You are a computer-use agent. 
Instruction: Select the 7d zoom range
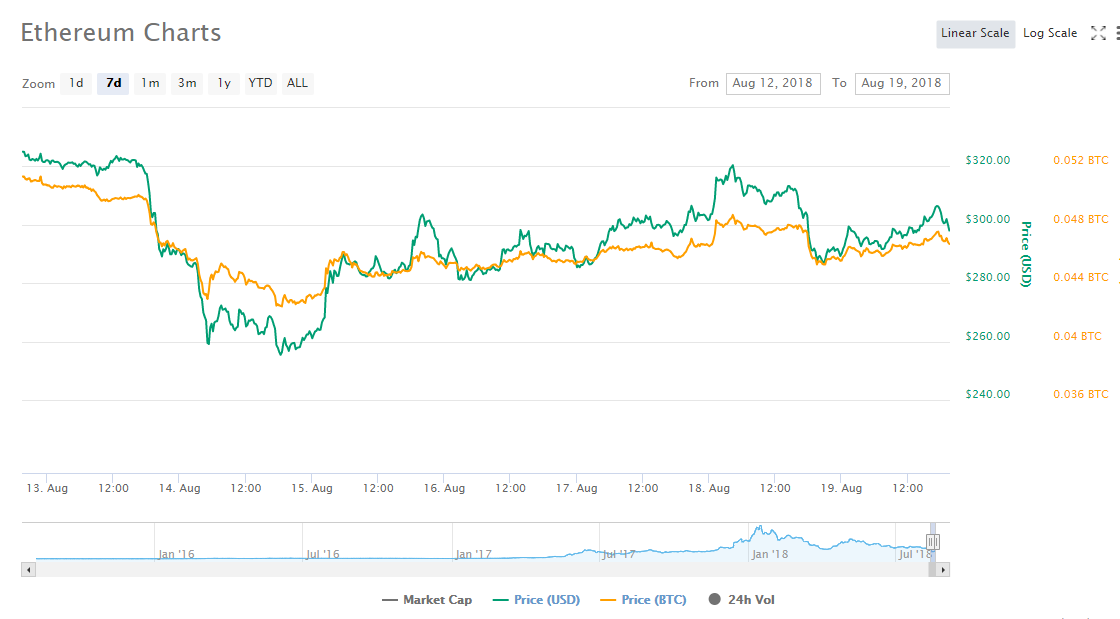(113, 83)
